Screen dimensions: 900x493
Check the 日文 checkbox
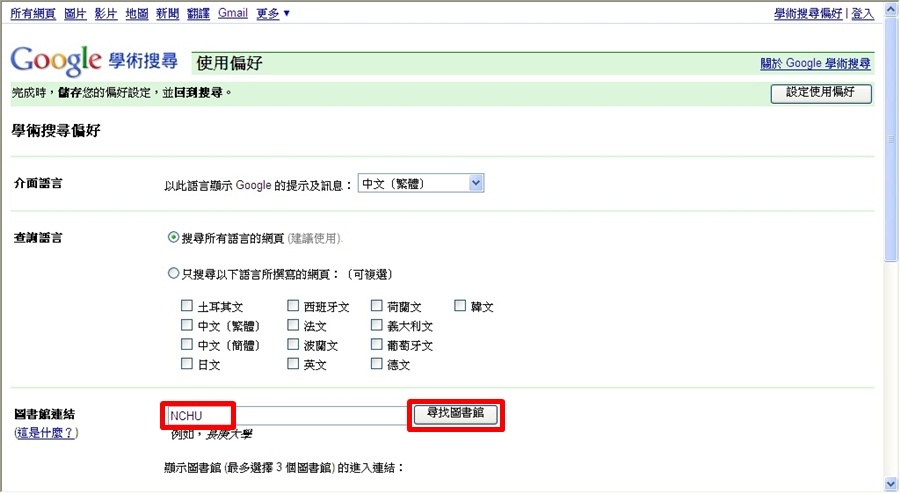click(x=187, y=363)
